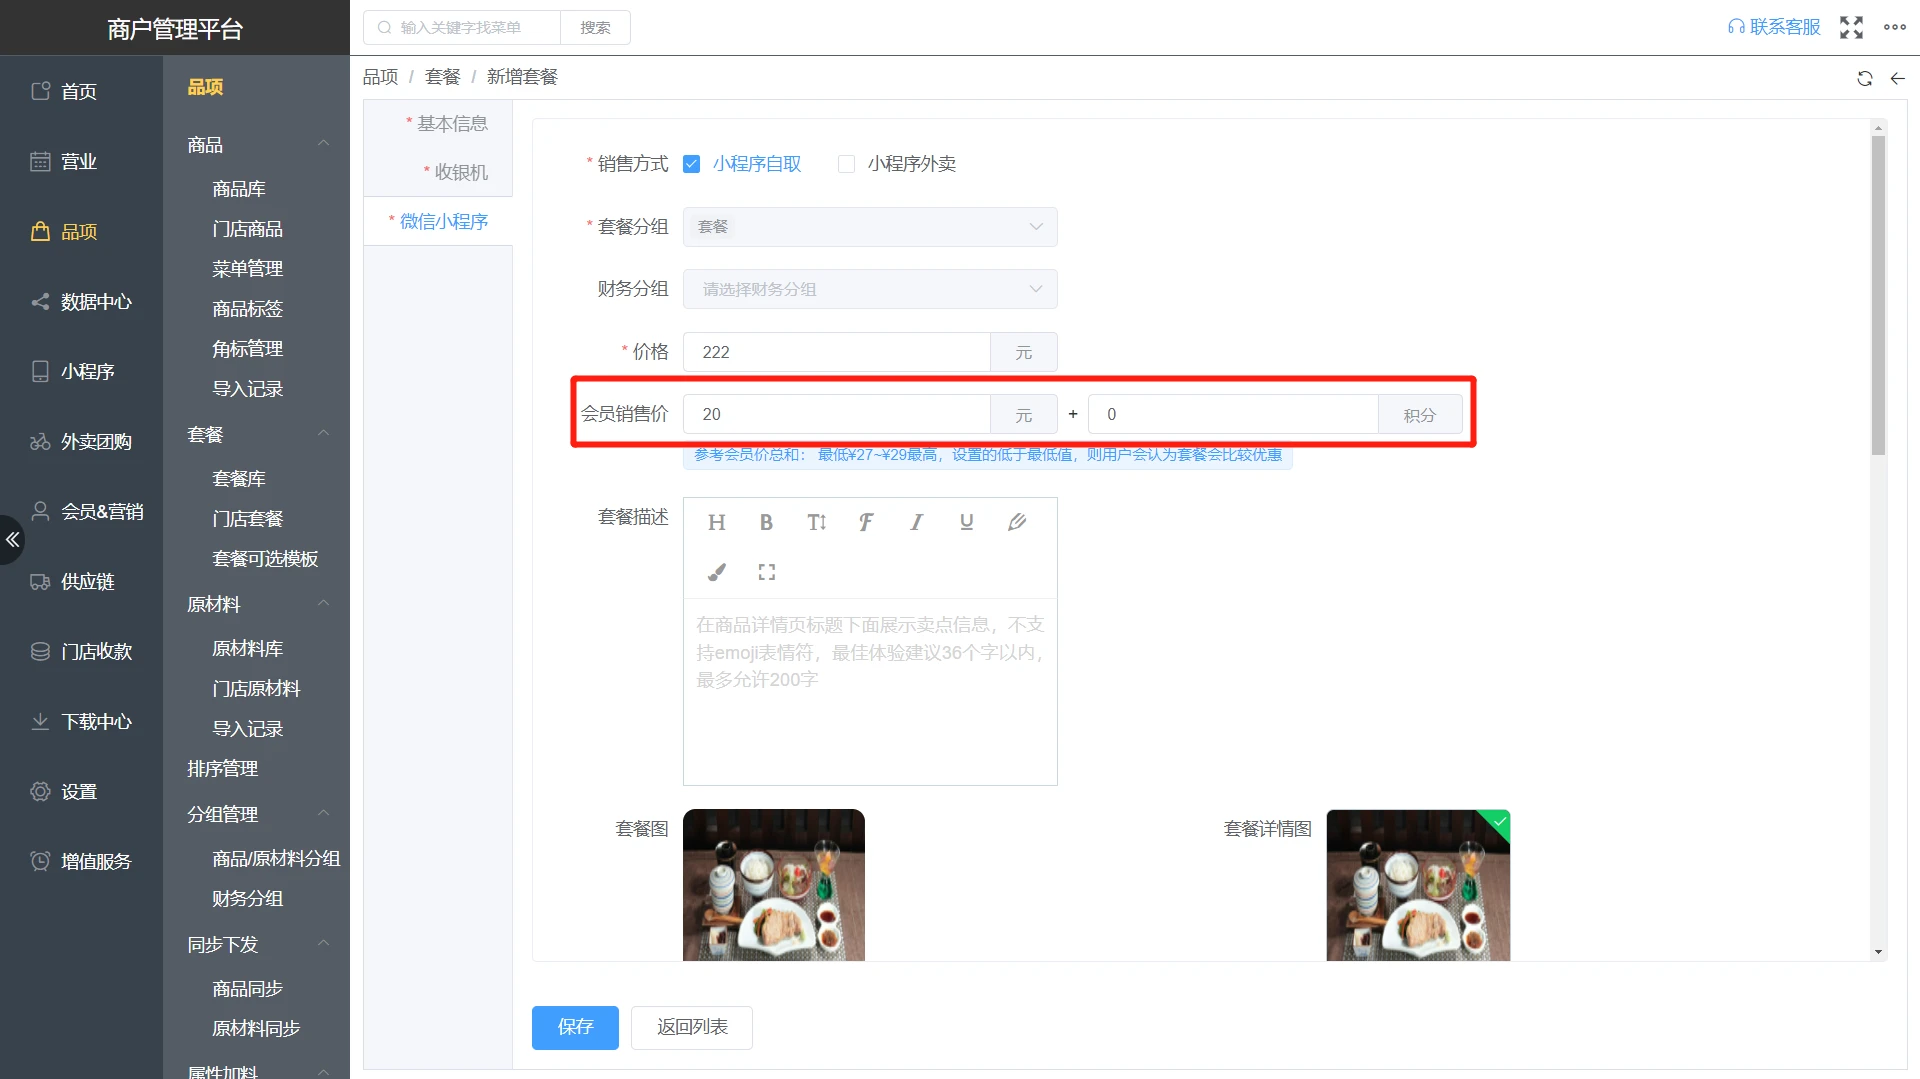
Task: Uncheck the 小程序自取 checkbox
Action: [x=692, y=163]
